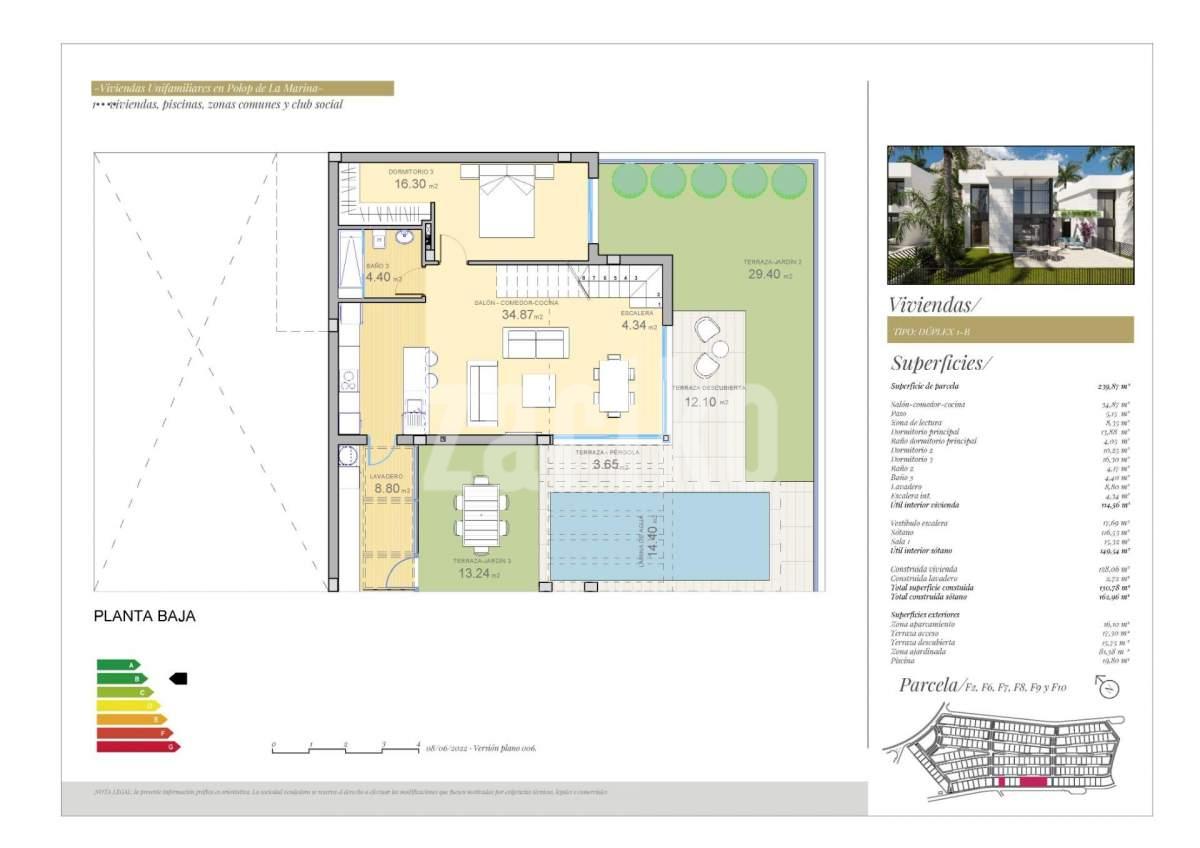Screen dimensions: 1200x848
Task: Click the stove hob in the kitchen
Action: click(349, 381)
